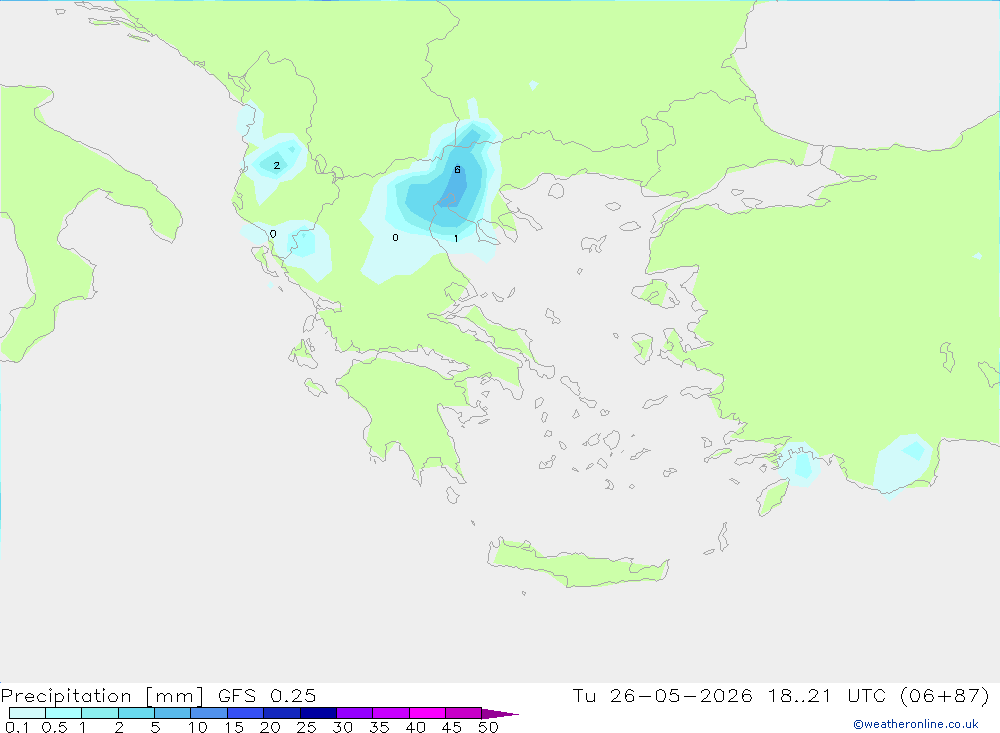Click the '1' precipitation value near Thessaloniki
This screenshot has width=1000, height=733.
(456, 239)
